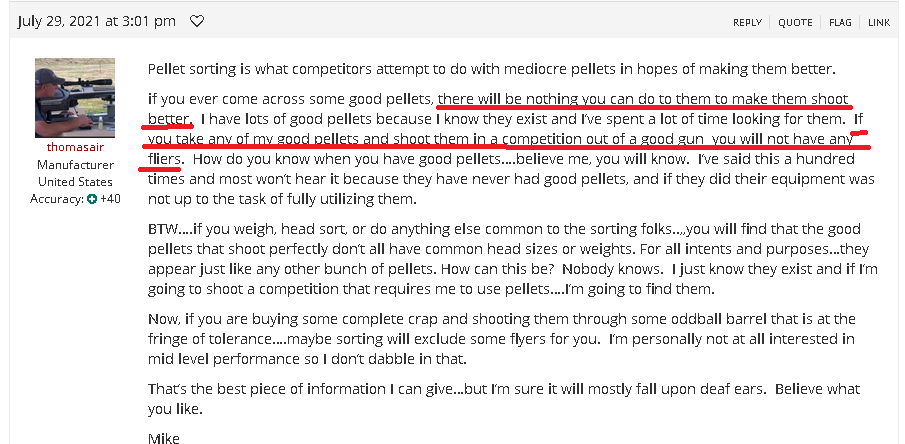The width and height of the screenshot is (905, 444).
Task: Quote this post using QUOTE
Action: point(795,23)
